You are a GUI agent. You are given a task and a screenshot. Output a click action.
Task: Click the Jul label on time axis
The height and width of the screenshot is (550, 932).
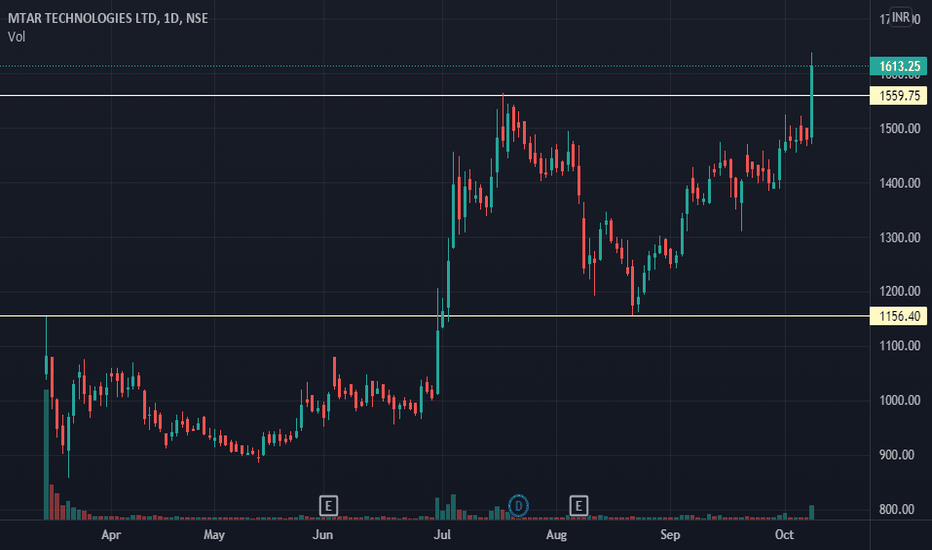(x=442, y=535)
